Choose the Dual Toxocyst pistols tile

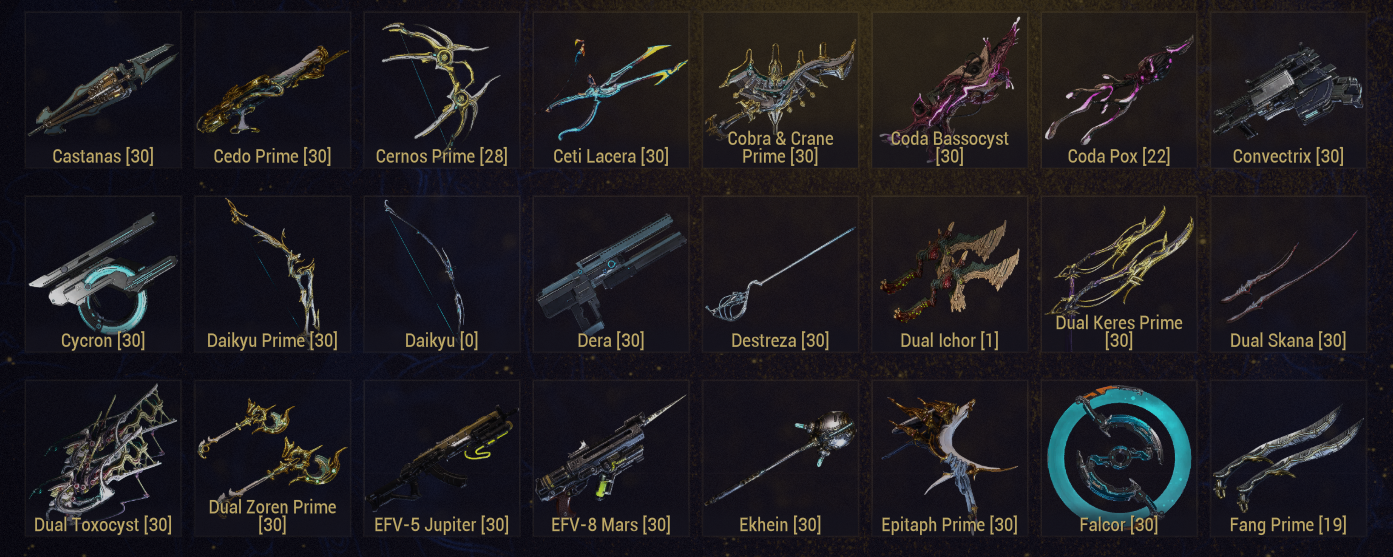[103, 458]
